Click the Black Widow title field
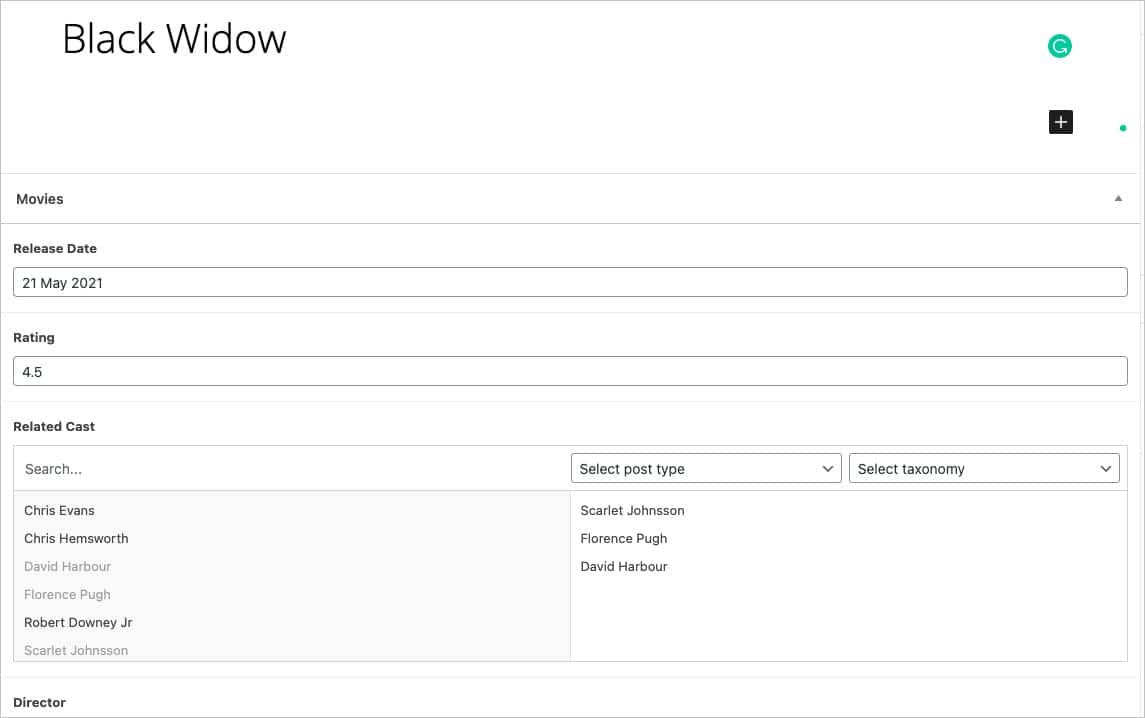1145x718 pixels. (174, 39)
